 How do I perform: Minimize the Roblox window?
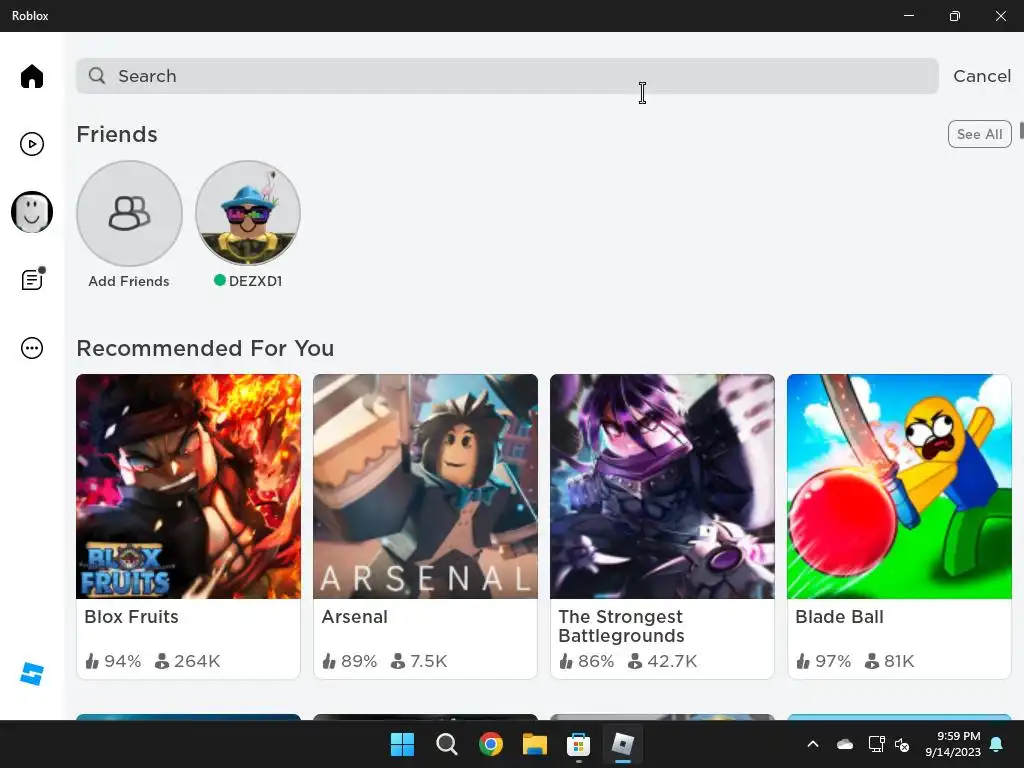coord(909,16)
